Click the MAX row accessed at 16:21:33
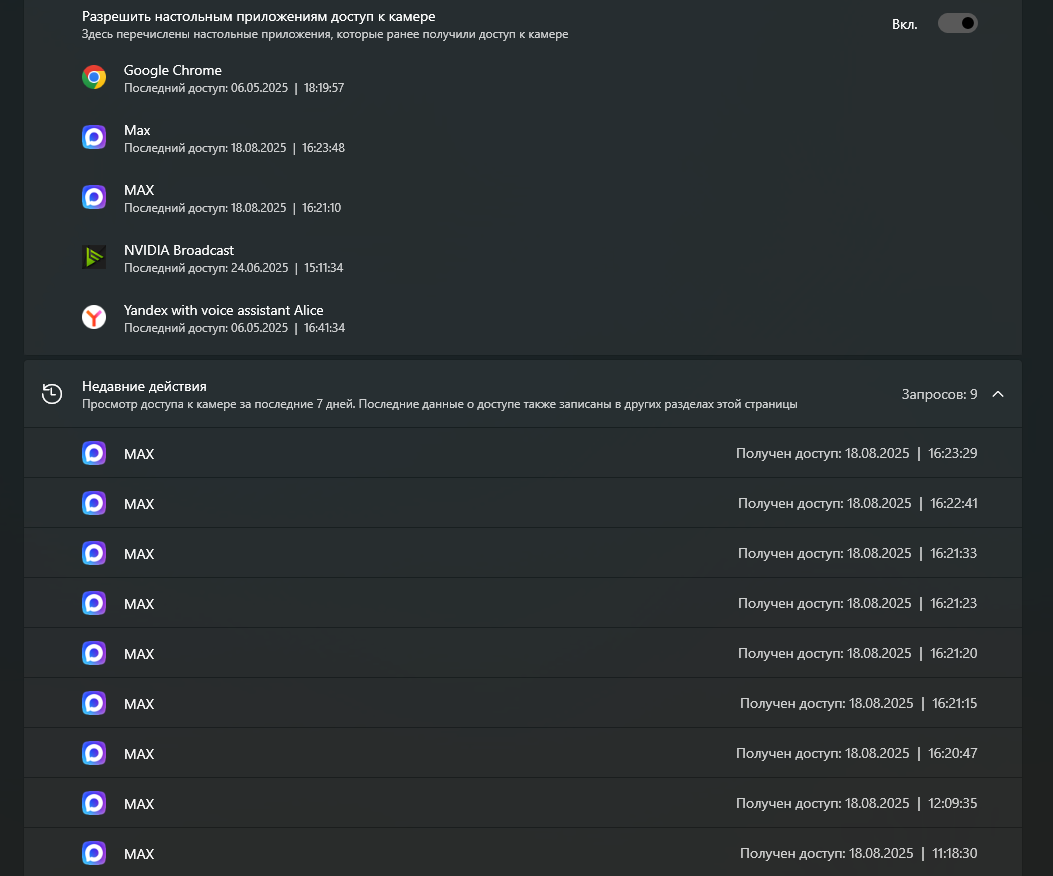The height and width of the screenshot is (876, 1053). [x=522, y=553]
